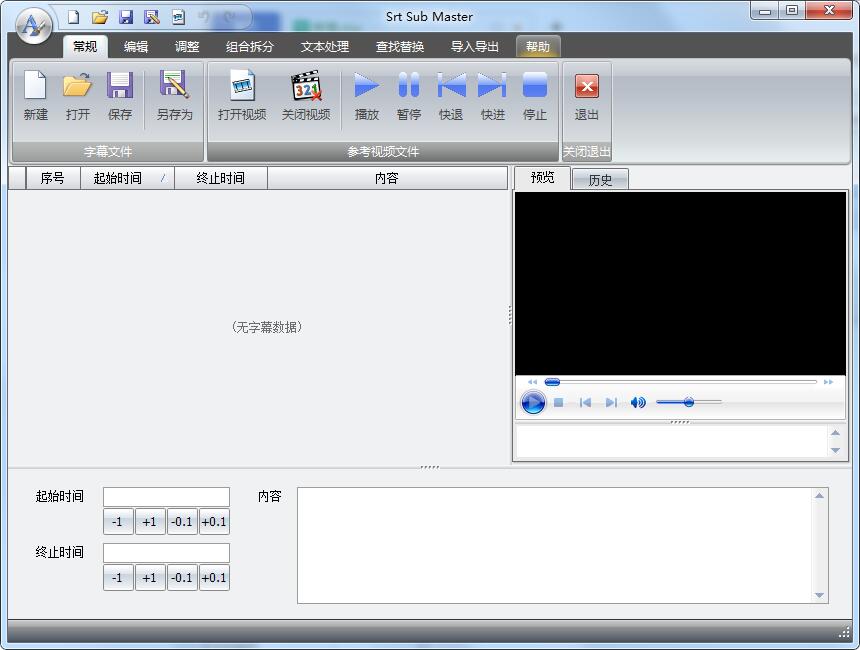This screenshot has width=860, height=650.
Task: Stop video with the 停止 ribbon icon
Action: click(535, 87)
